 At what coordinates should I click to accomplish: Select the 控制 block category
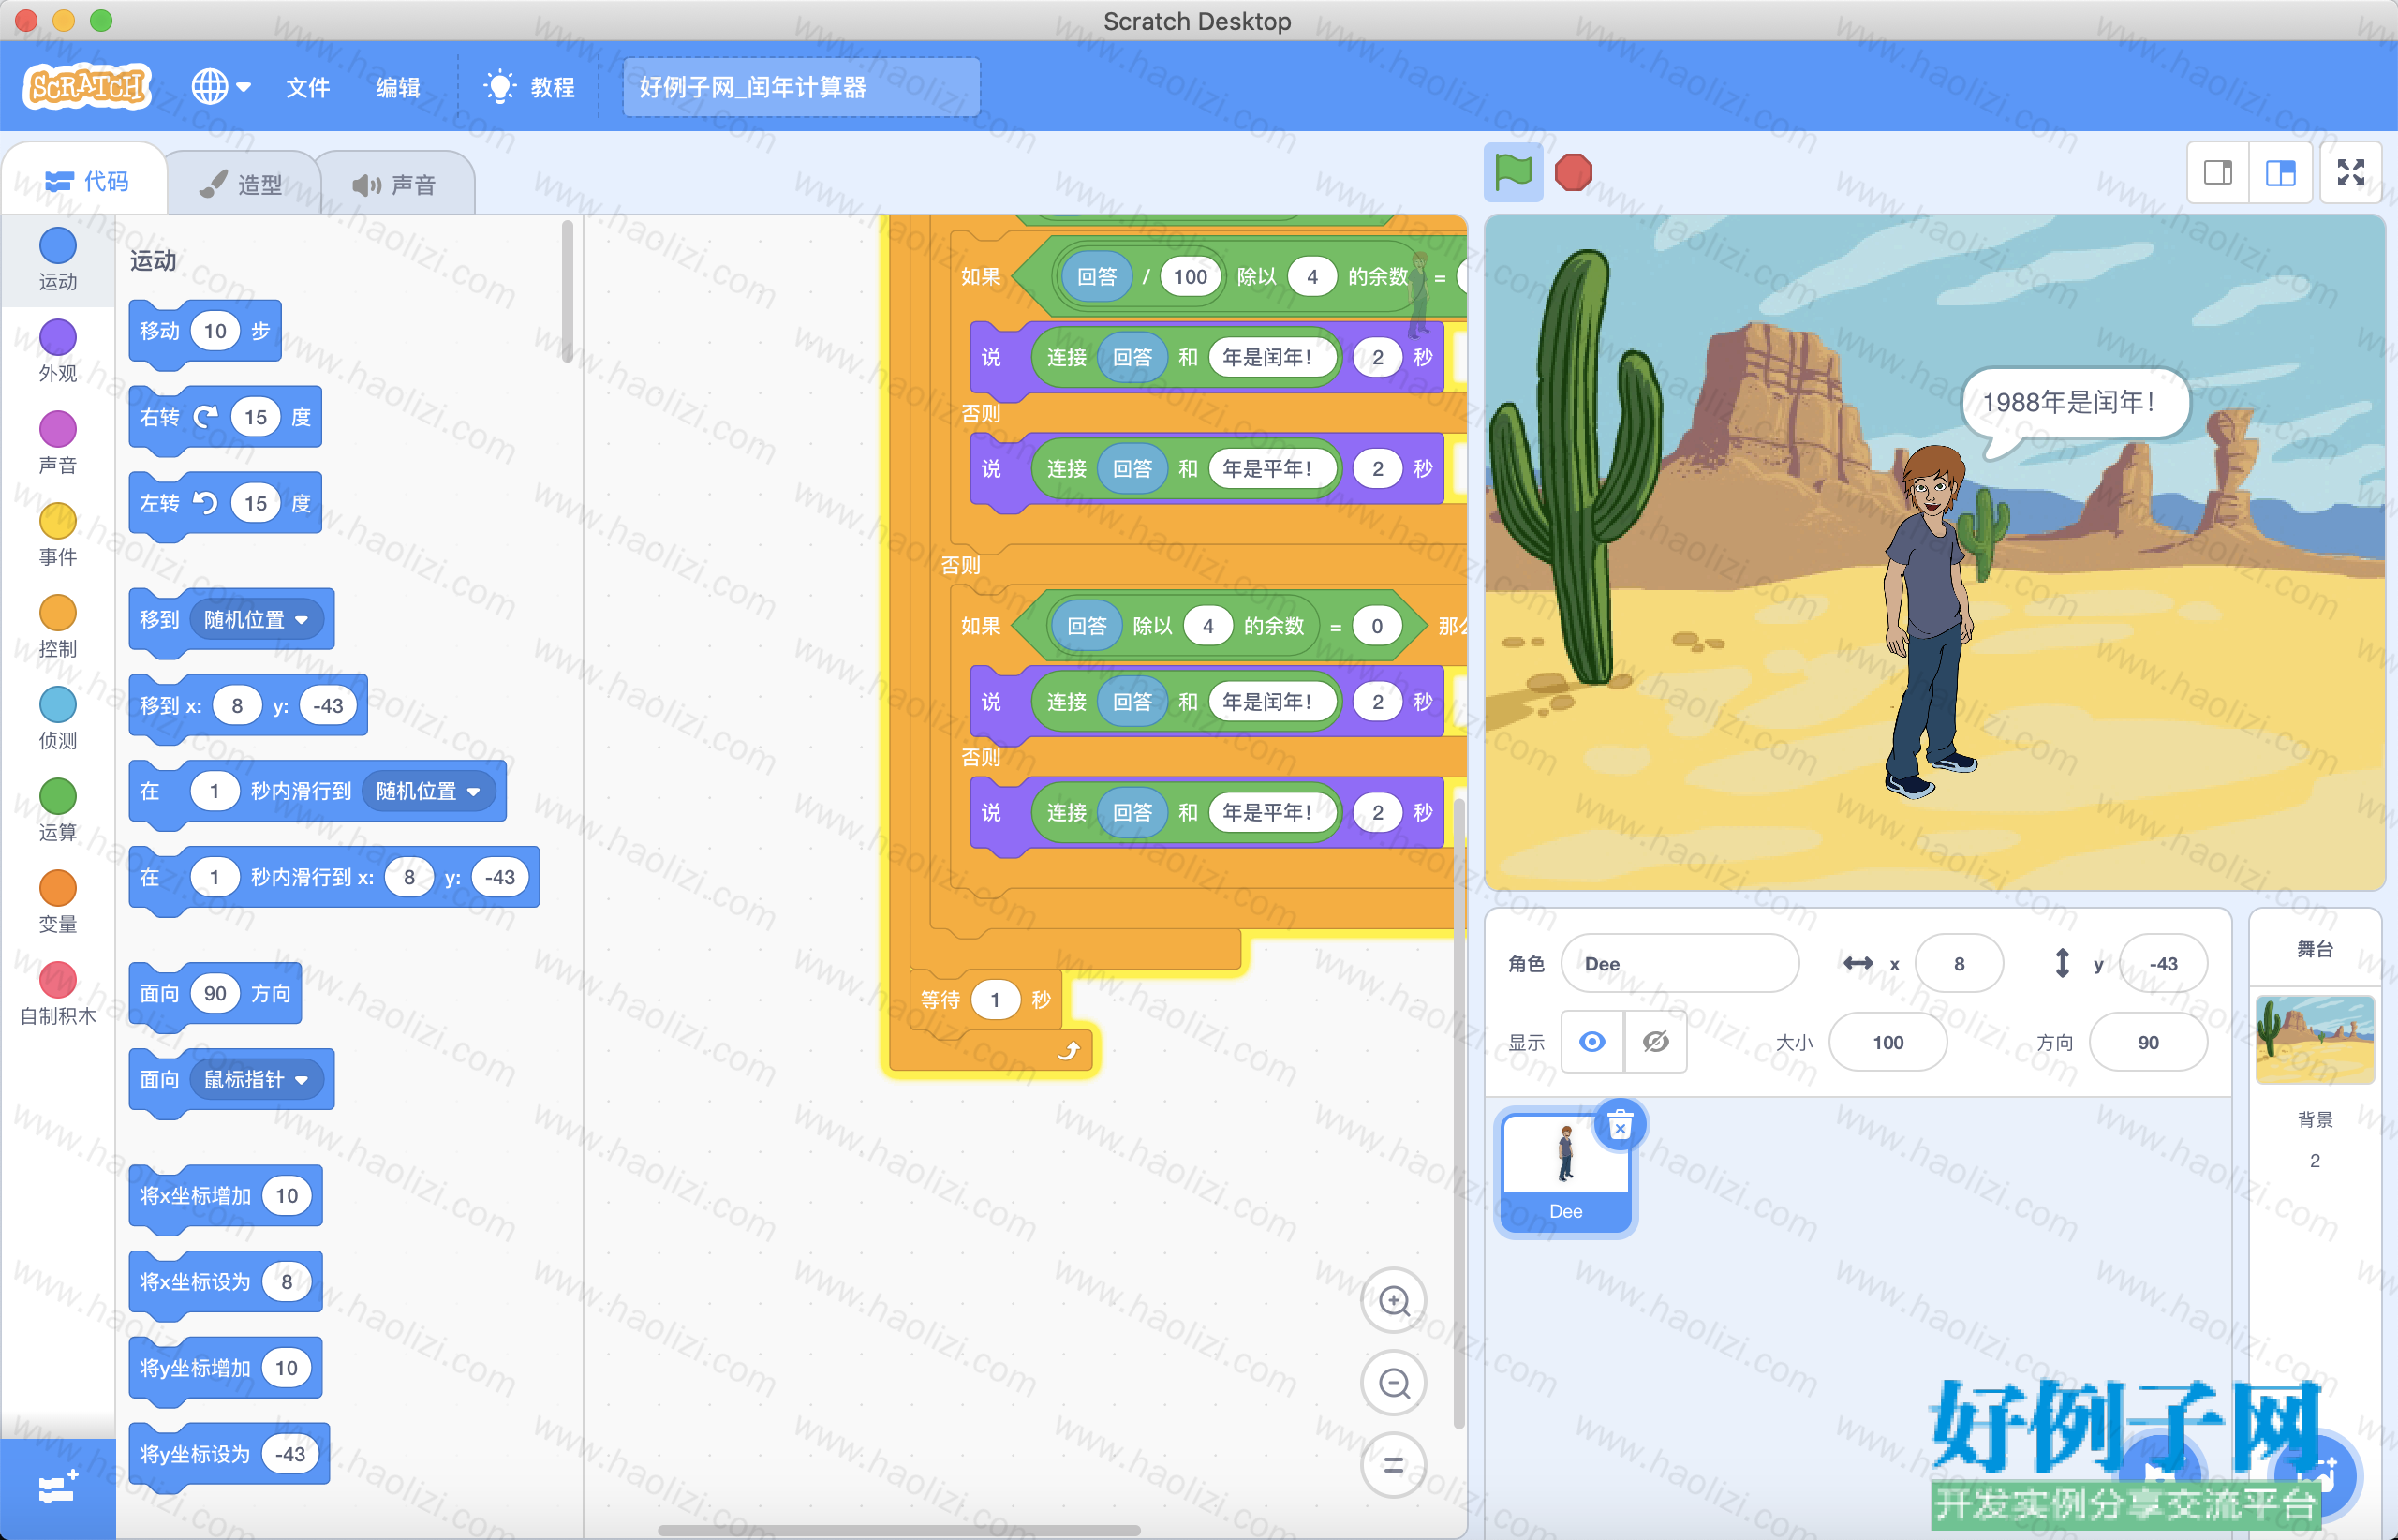[57, 627]
